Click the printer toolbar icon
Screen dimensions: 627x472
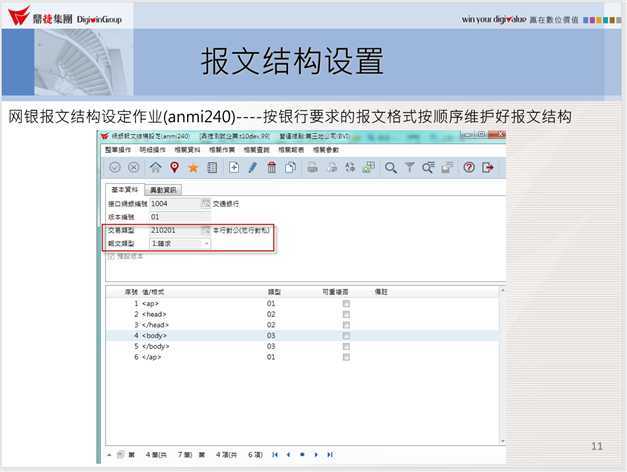pos(312,168)
